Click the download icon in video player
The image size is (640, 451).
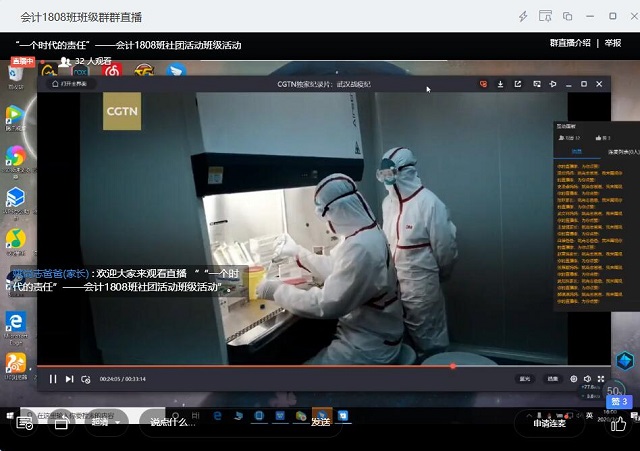(500, 84)
